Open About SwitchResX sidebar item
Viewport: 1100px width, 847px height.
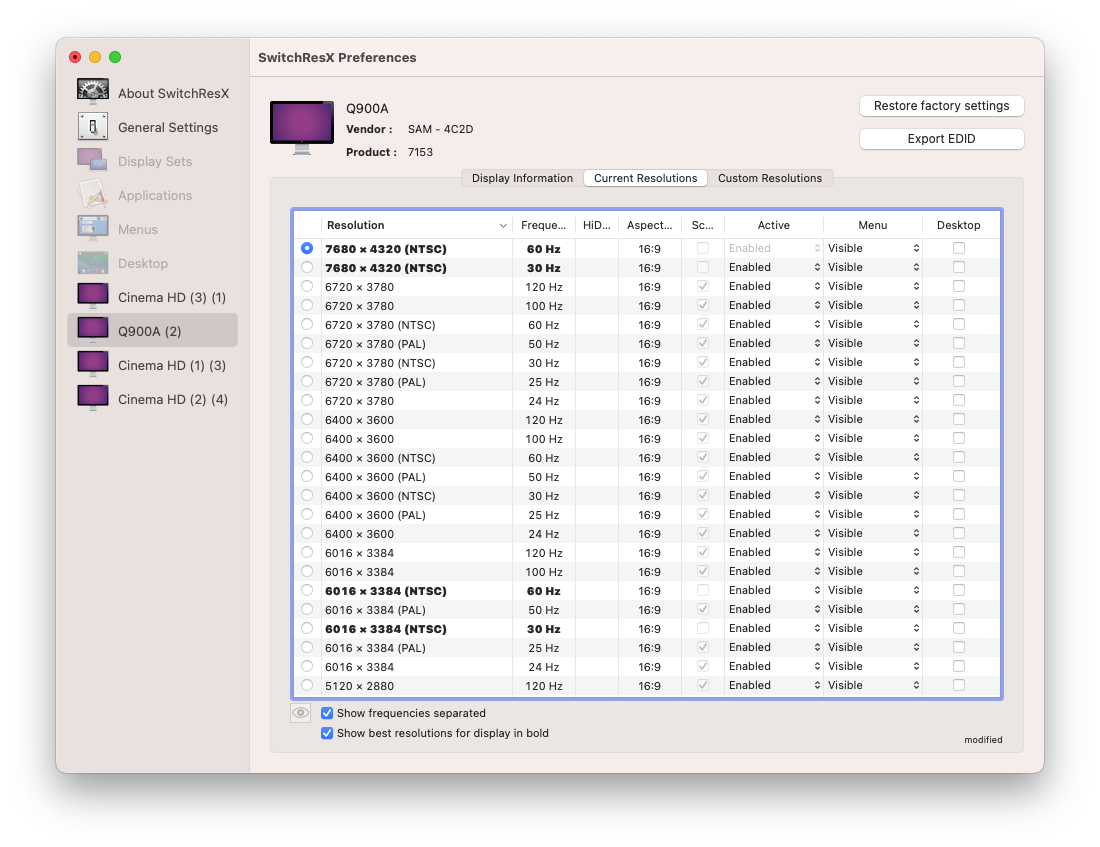pyautogui.click(x=153, y=93)
